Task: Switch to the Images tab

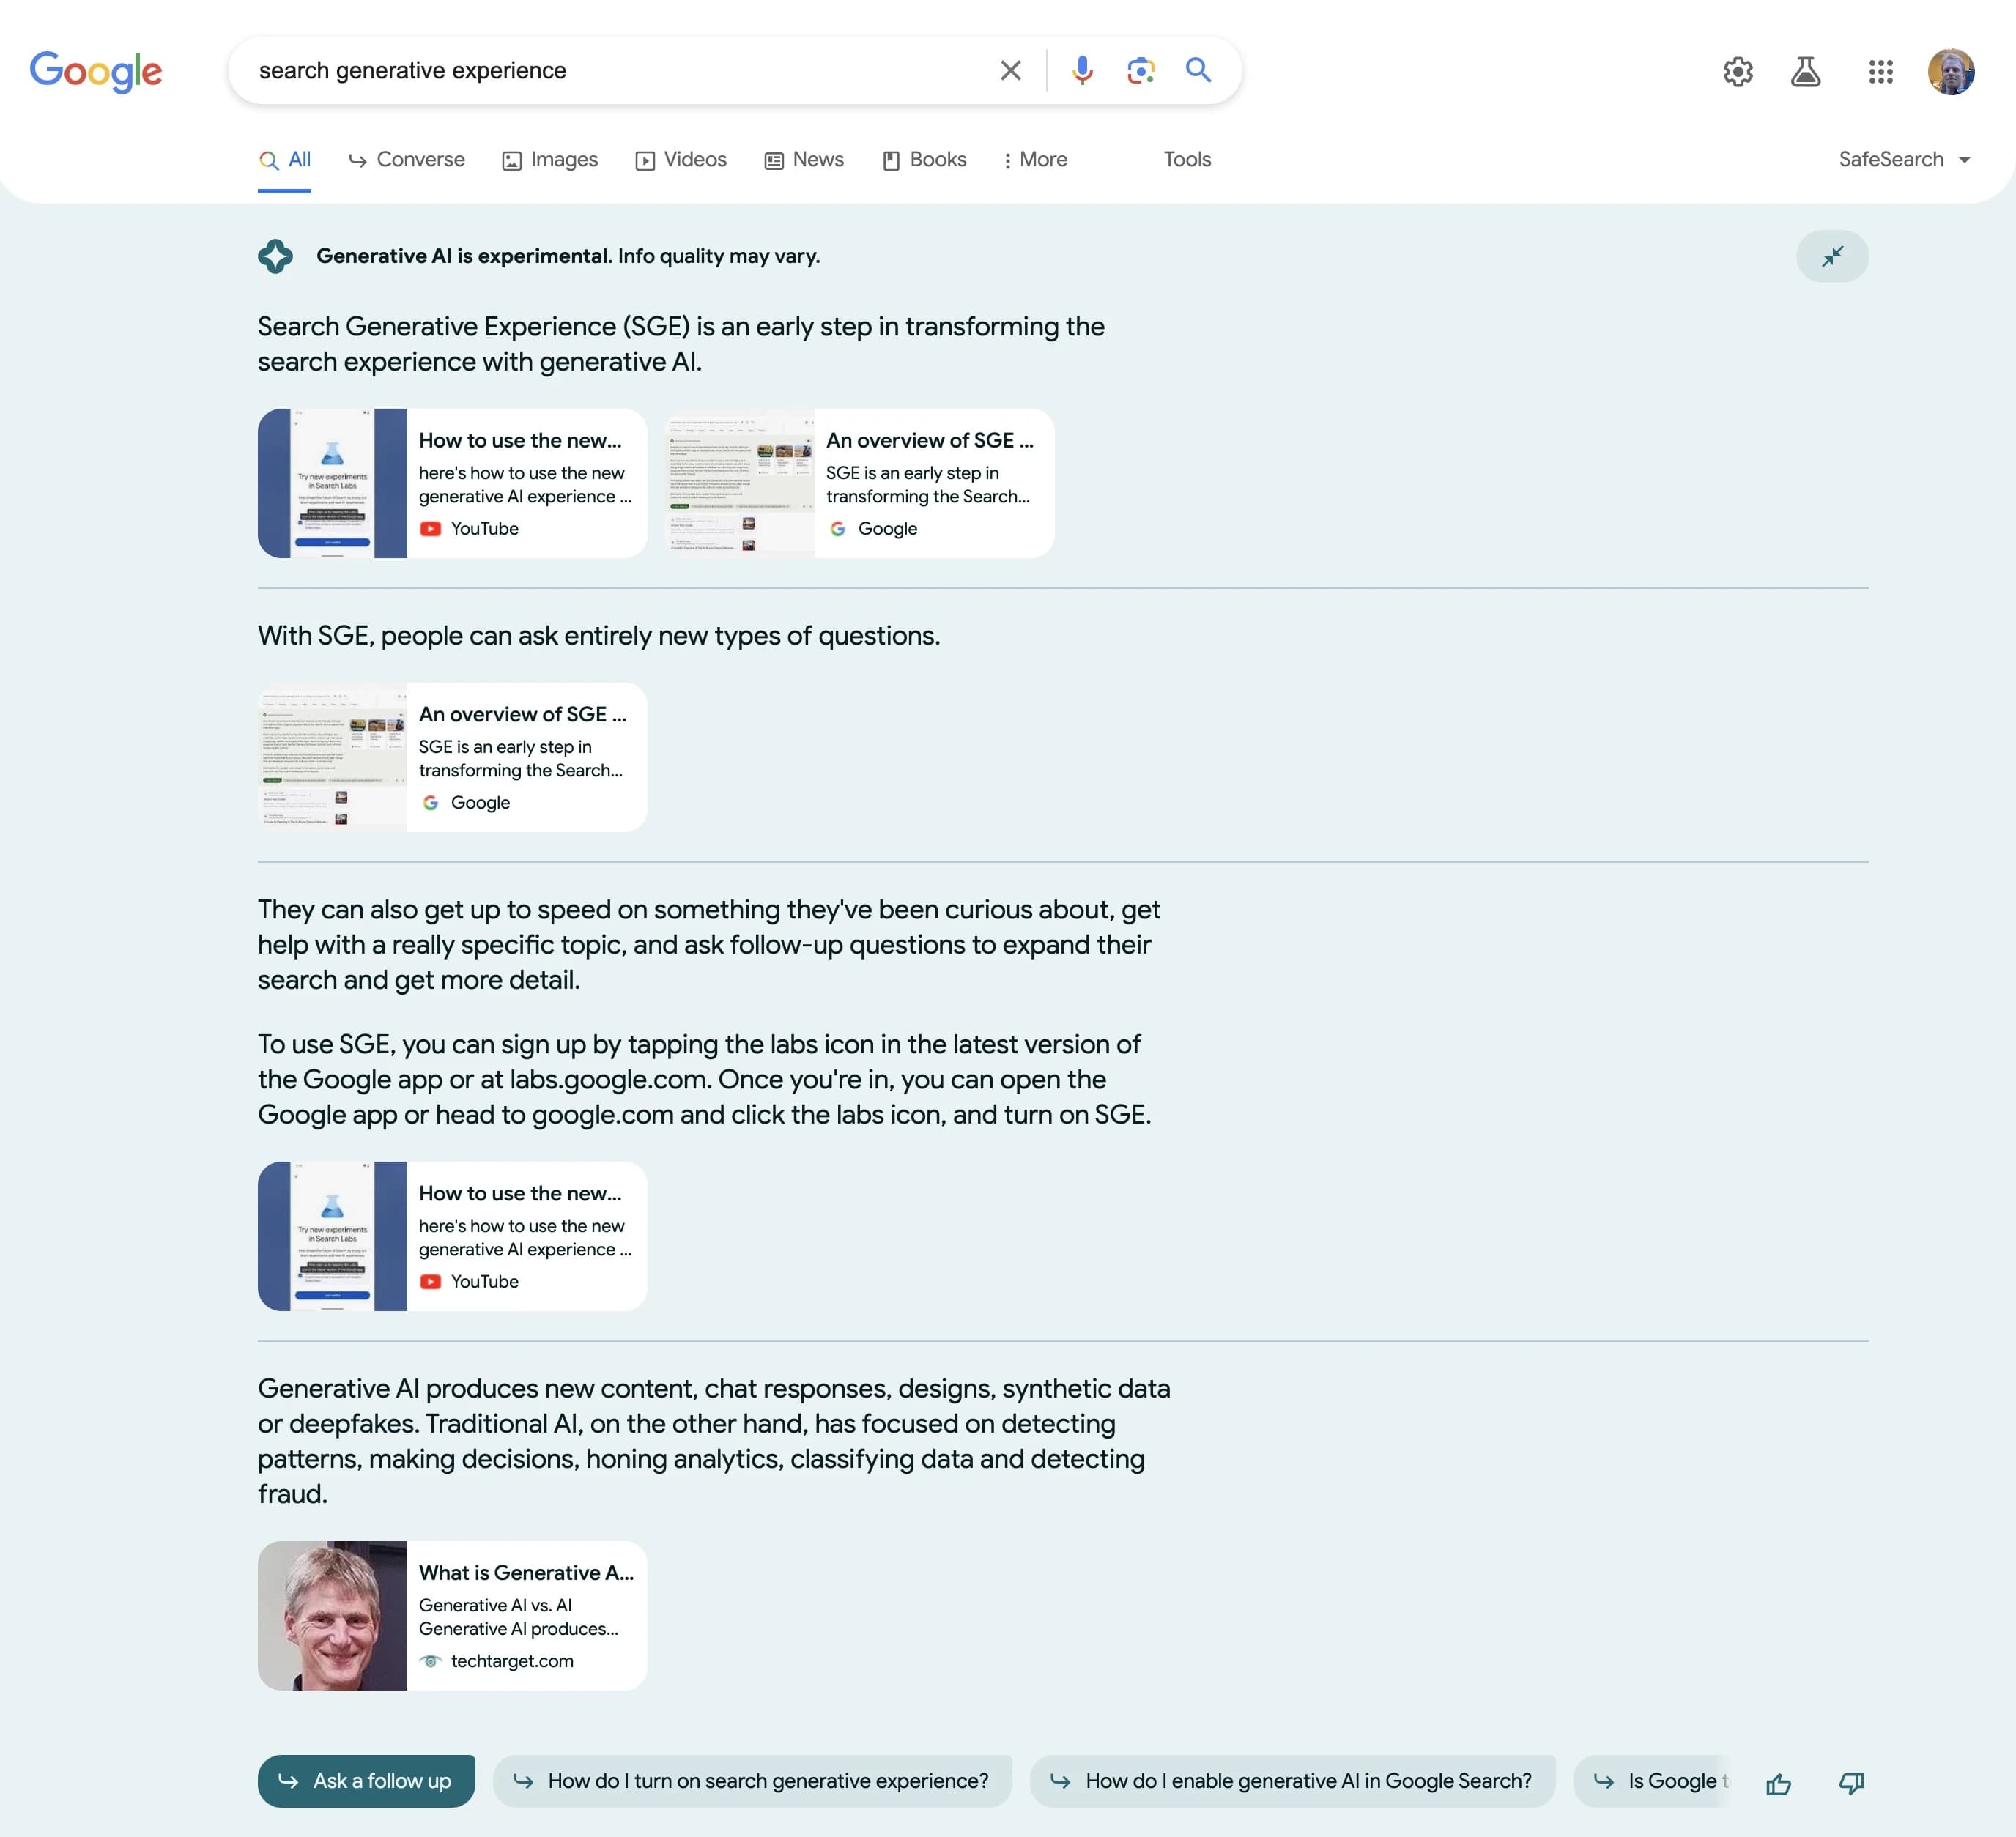Action: [549, 159]
